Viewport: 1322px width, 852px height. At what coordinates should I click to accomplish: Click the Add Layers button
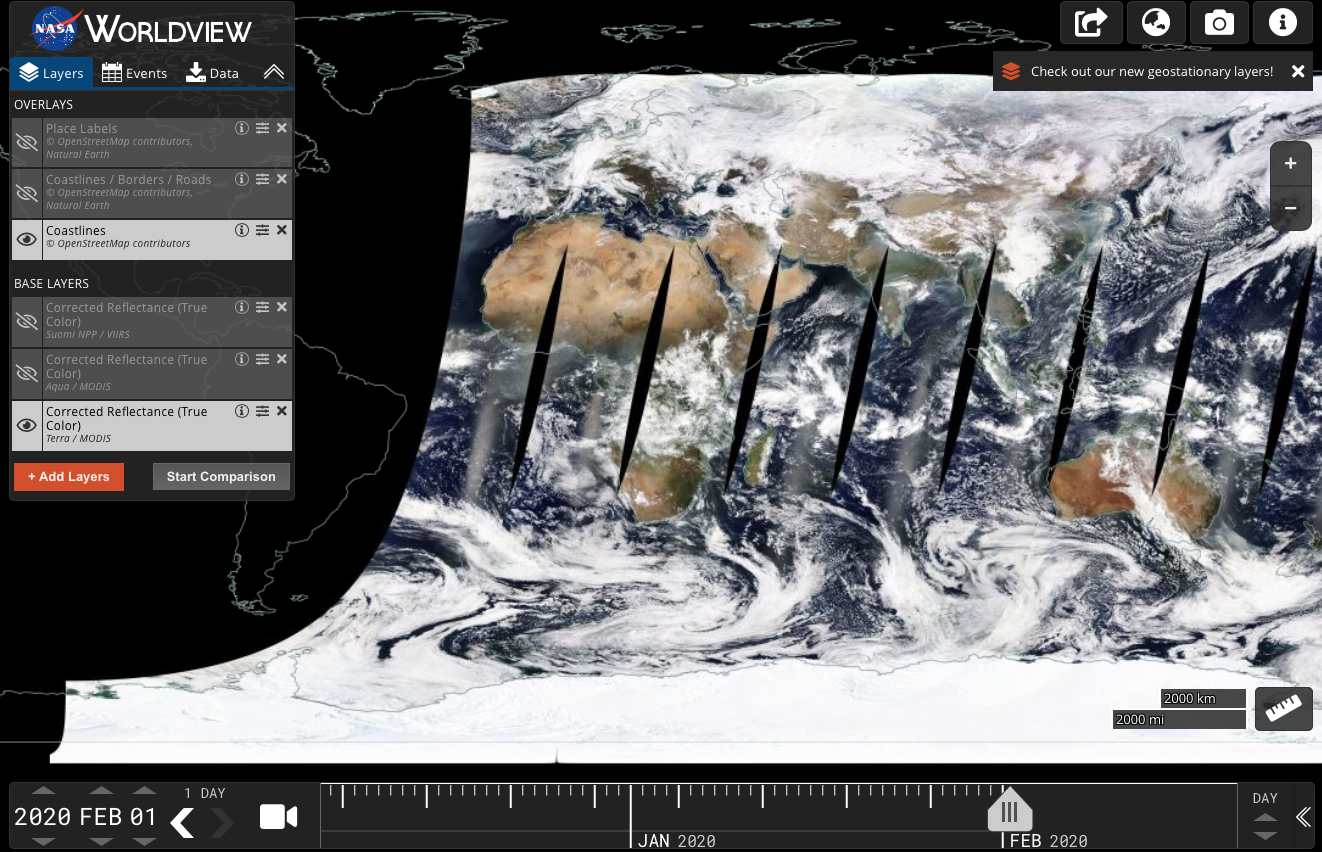(69, 477)
